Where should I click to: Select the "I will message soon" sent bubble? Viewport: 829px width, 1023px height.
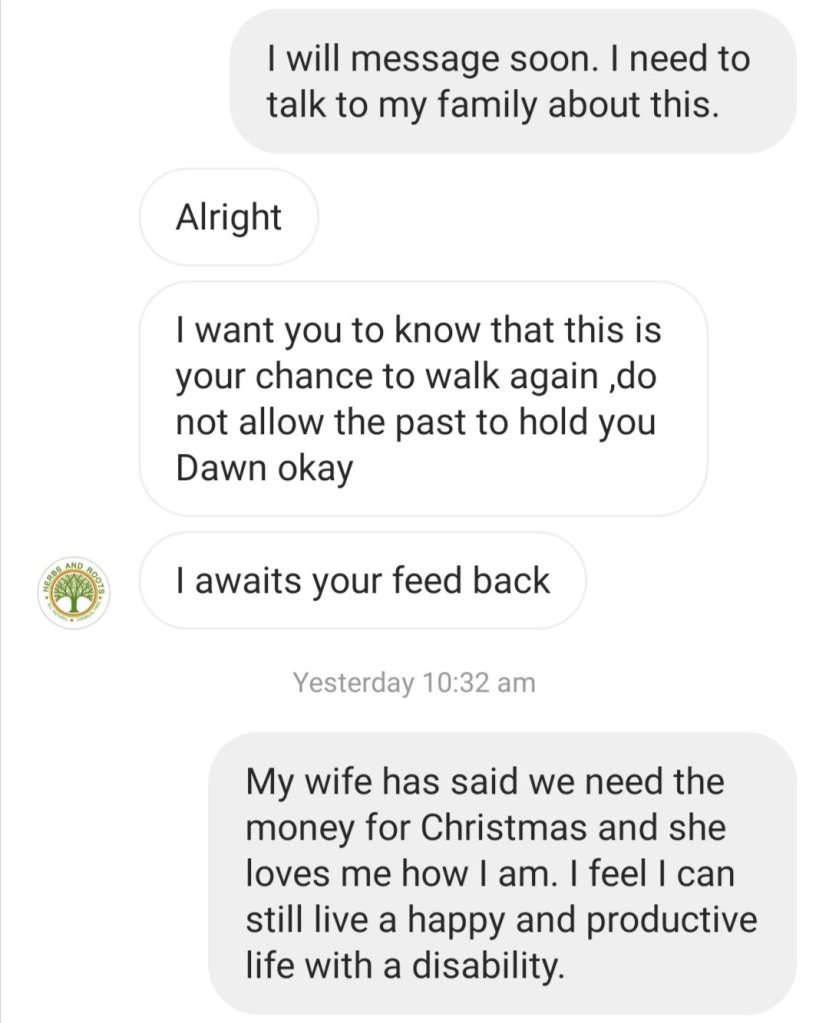[512, 81]
